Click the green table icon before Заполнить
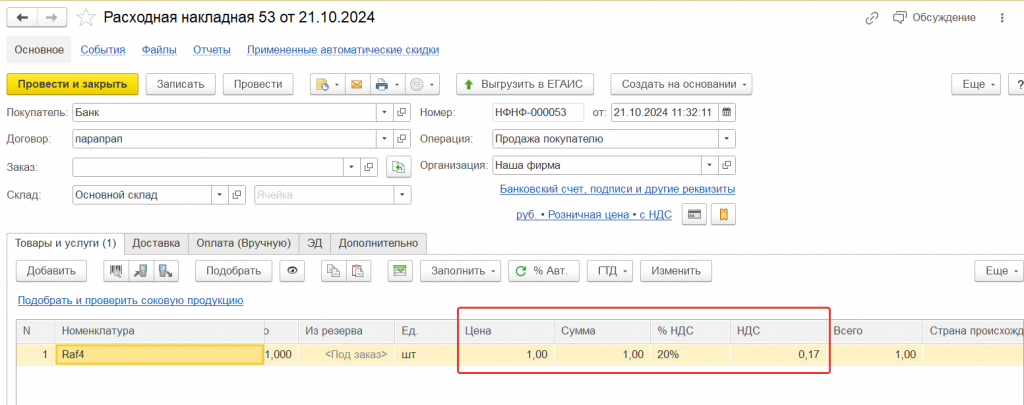 (x=400, y=271)
